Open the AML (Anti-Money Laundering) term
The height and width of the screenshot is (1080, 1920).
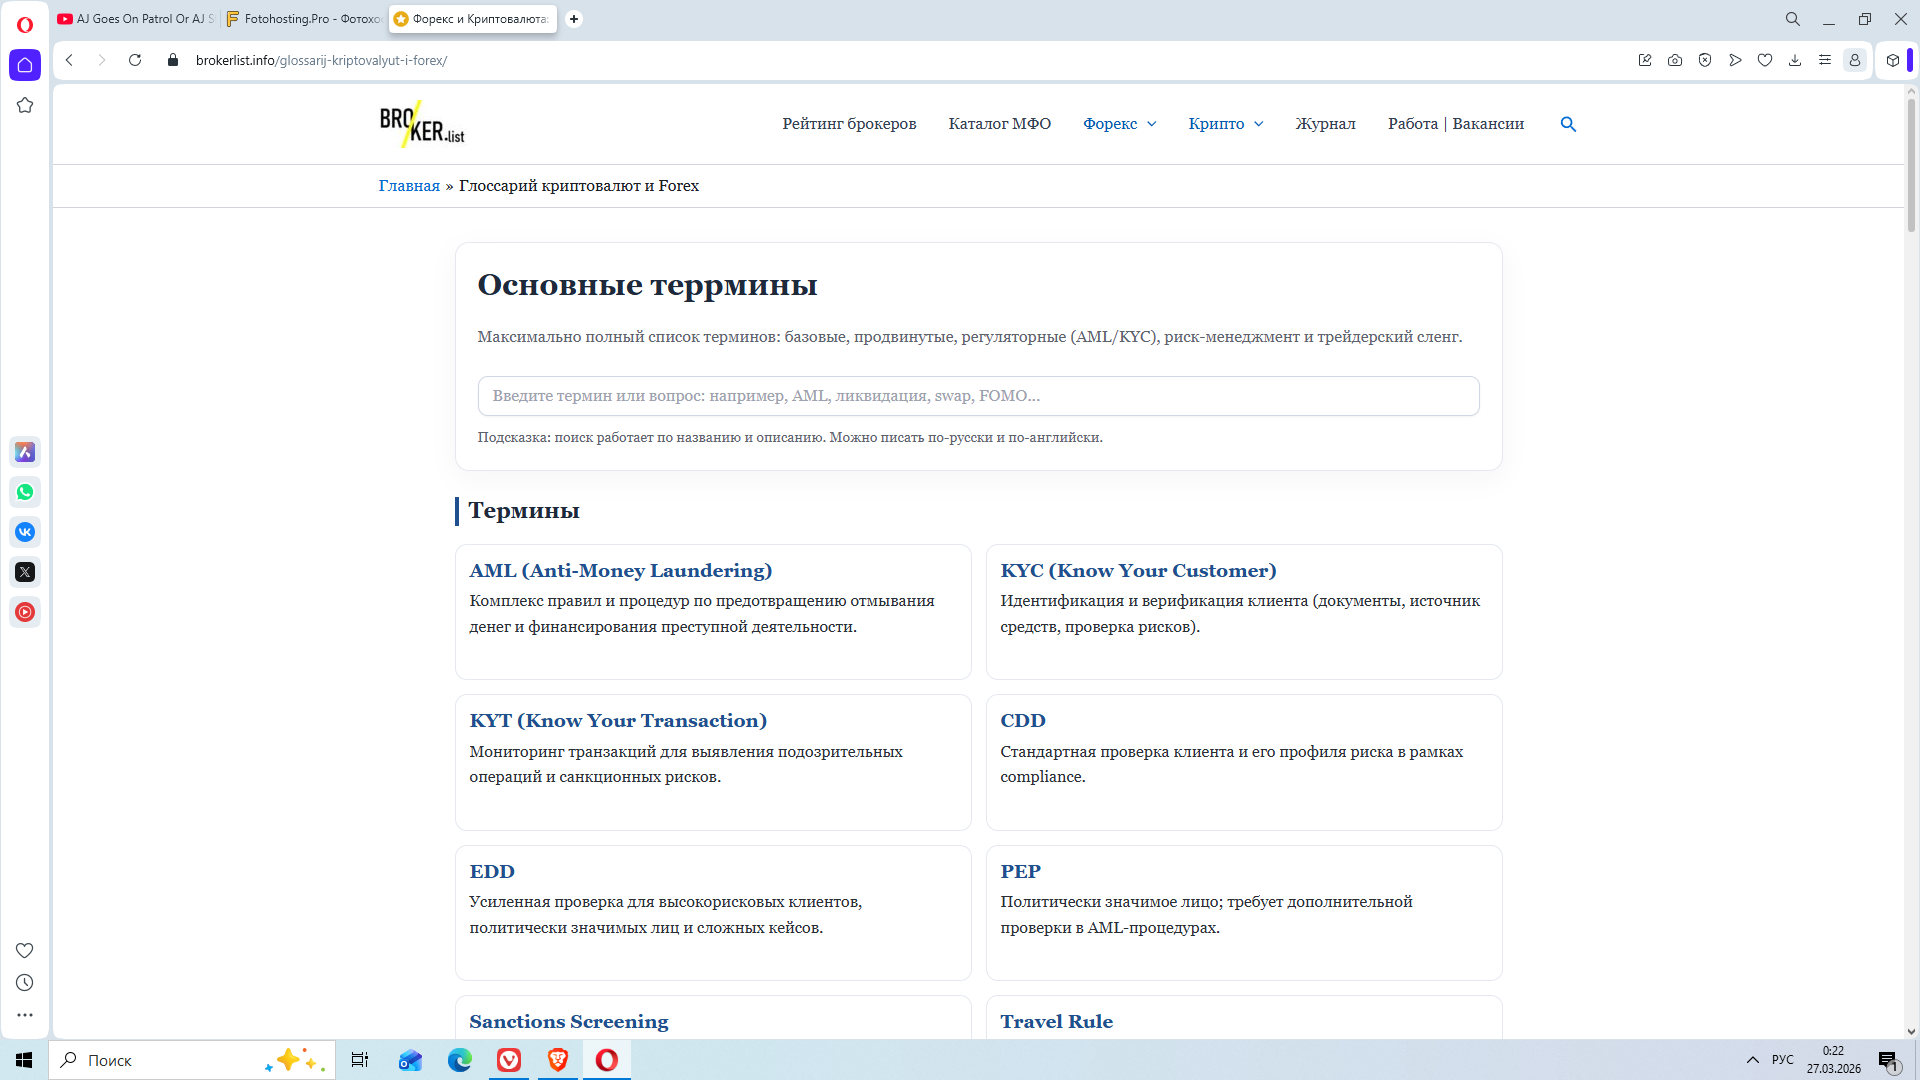click(x=620, y=570)
